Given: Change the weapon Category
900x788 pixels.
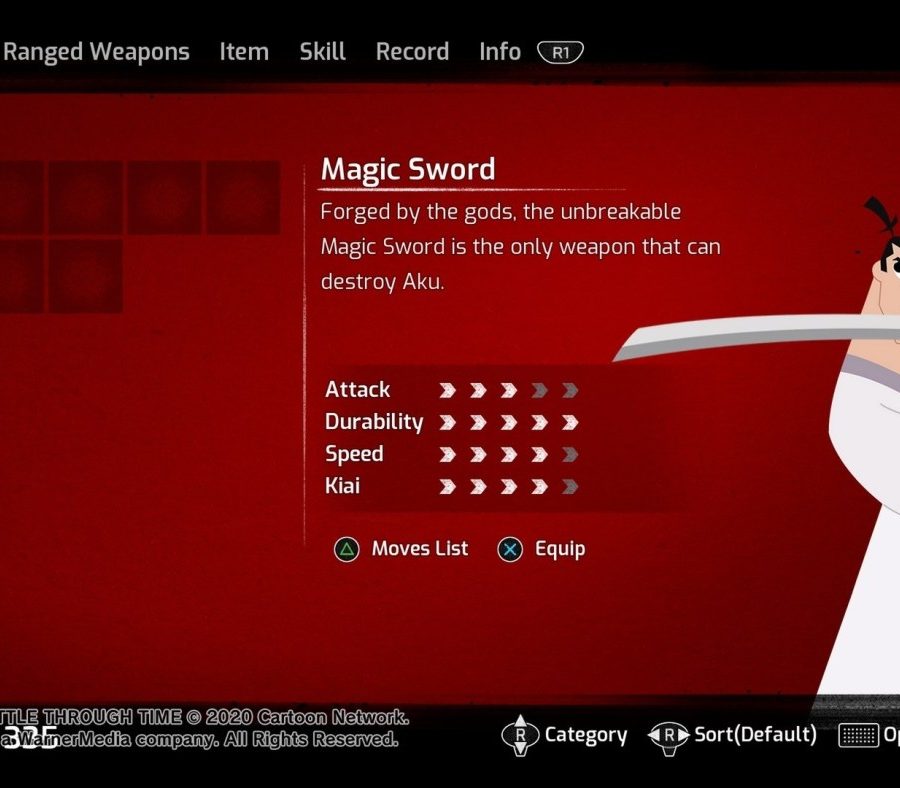Looking at the screenshot, I should (x=585, y=735).
